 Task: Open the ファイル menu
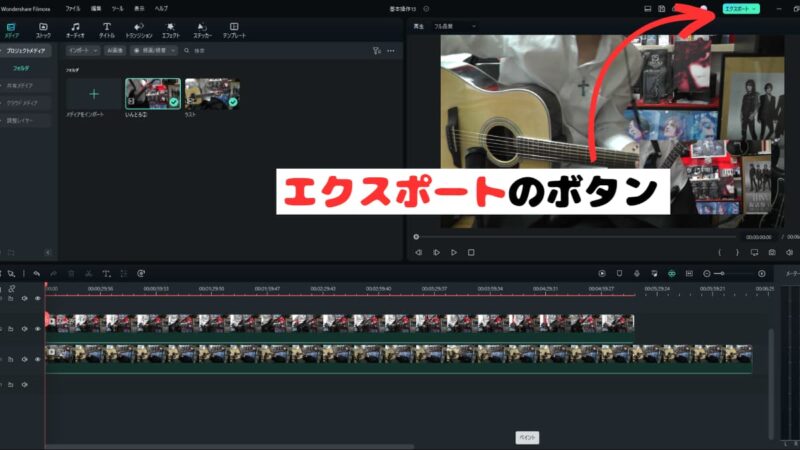[x=72, y=9]
